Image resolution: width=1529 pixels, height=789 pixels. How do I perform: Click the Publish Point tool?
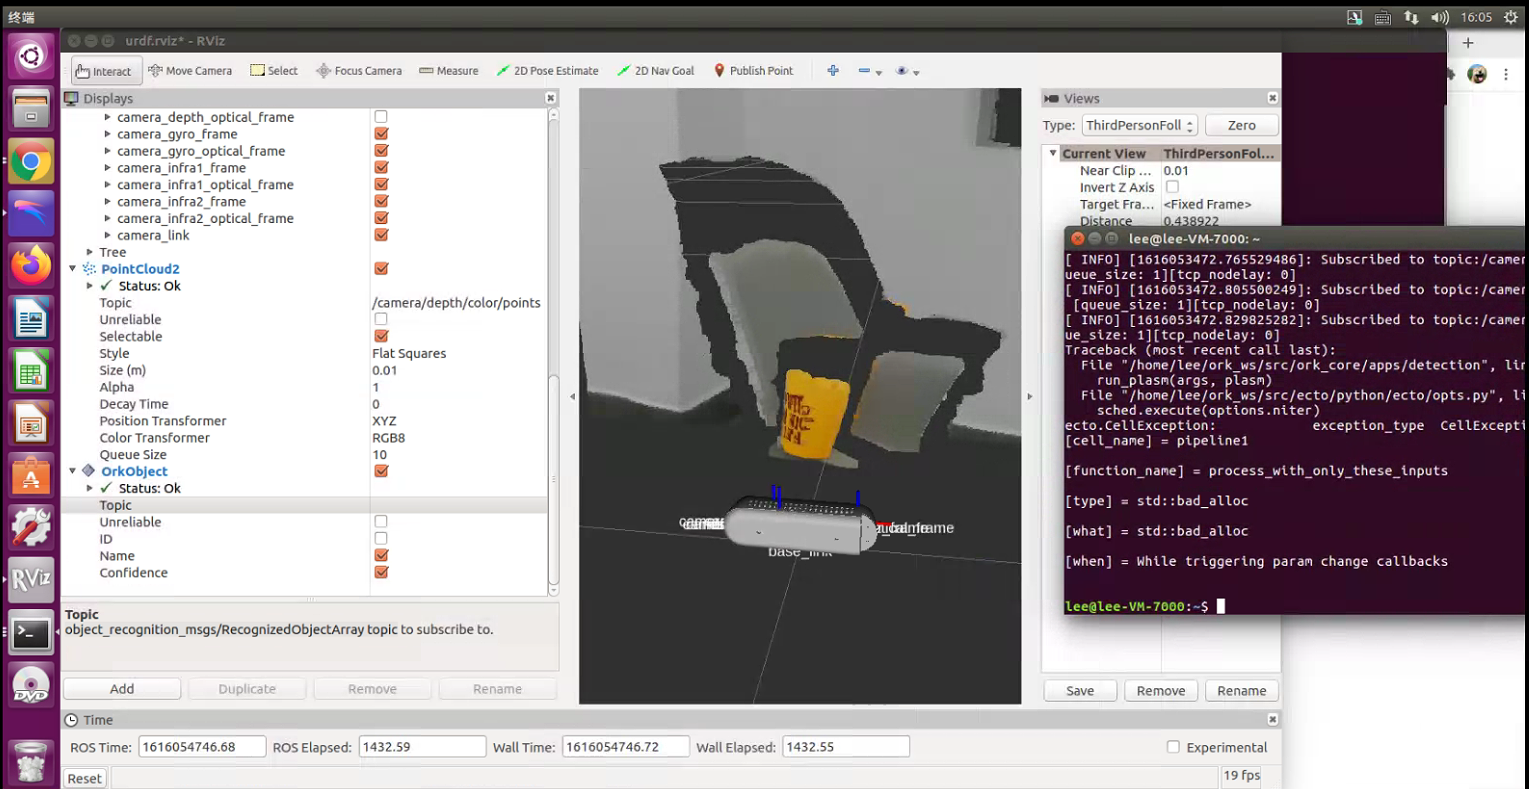(752, 71)
